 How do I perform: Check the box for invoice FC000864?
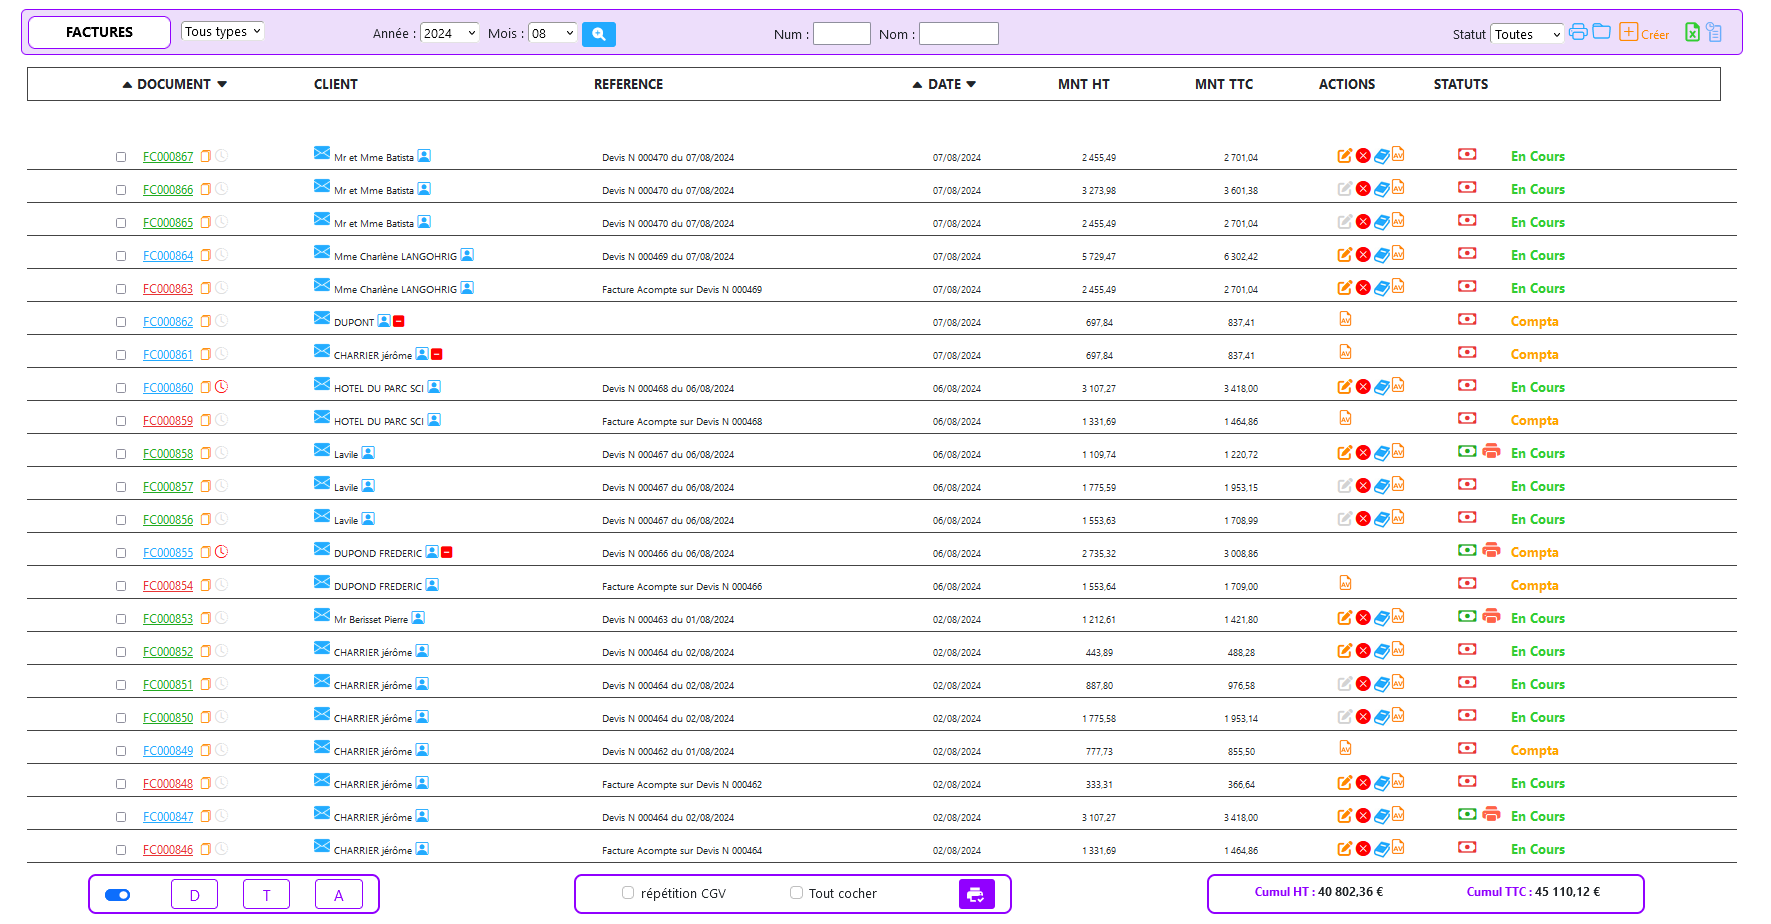click(121, 256)
